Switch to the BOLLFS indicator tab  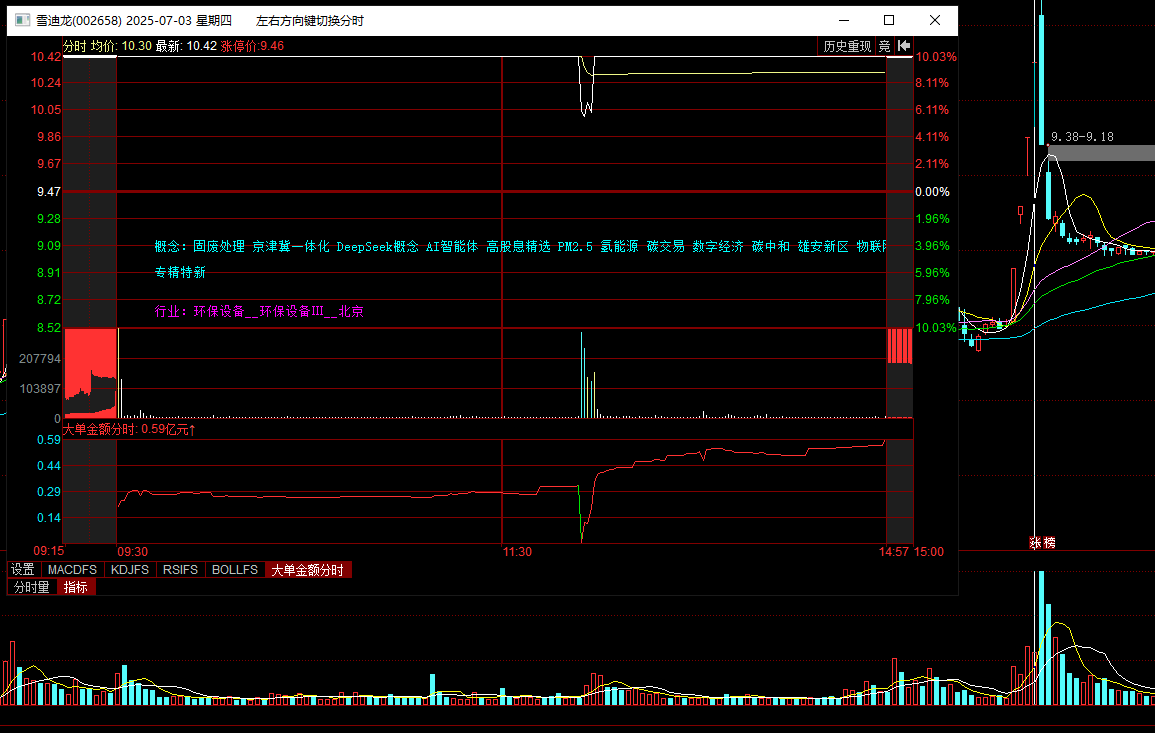pos(235,569)
